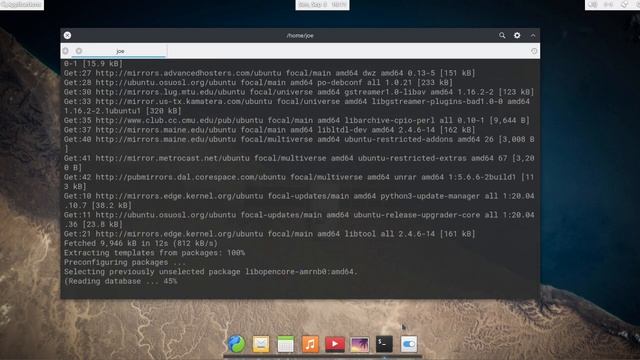This screenshot has width=640, height=360.
Task: Close the terminal window
Action: (67, 36)
